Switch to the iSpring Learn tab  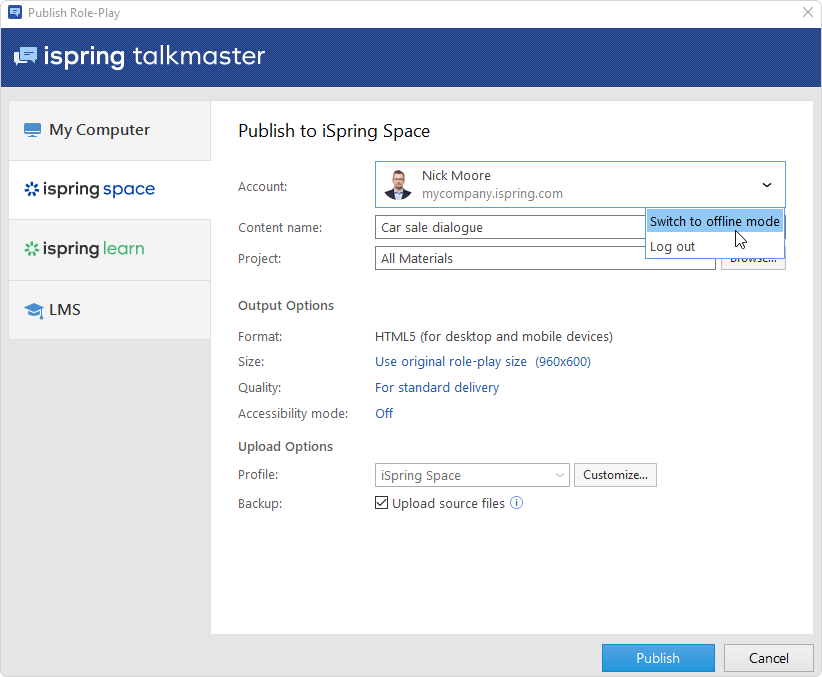click(x=109, y=249)
